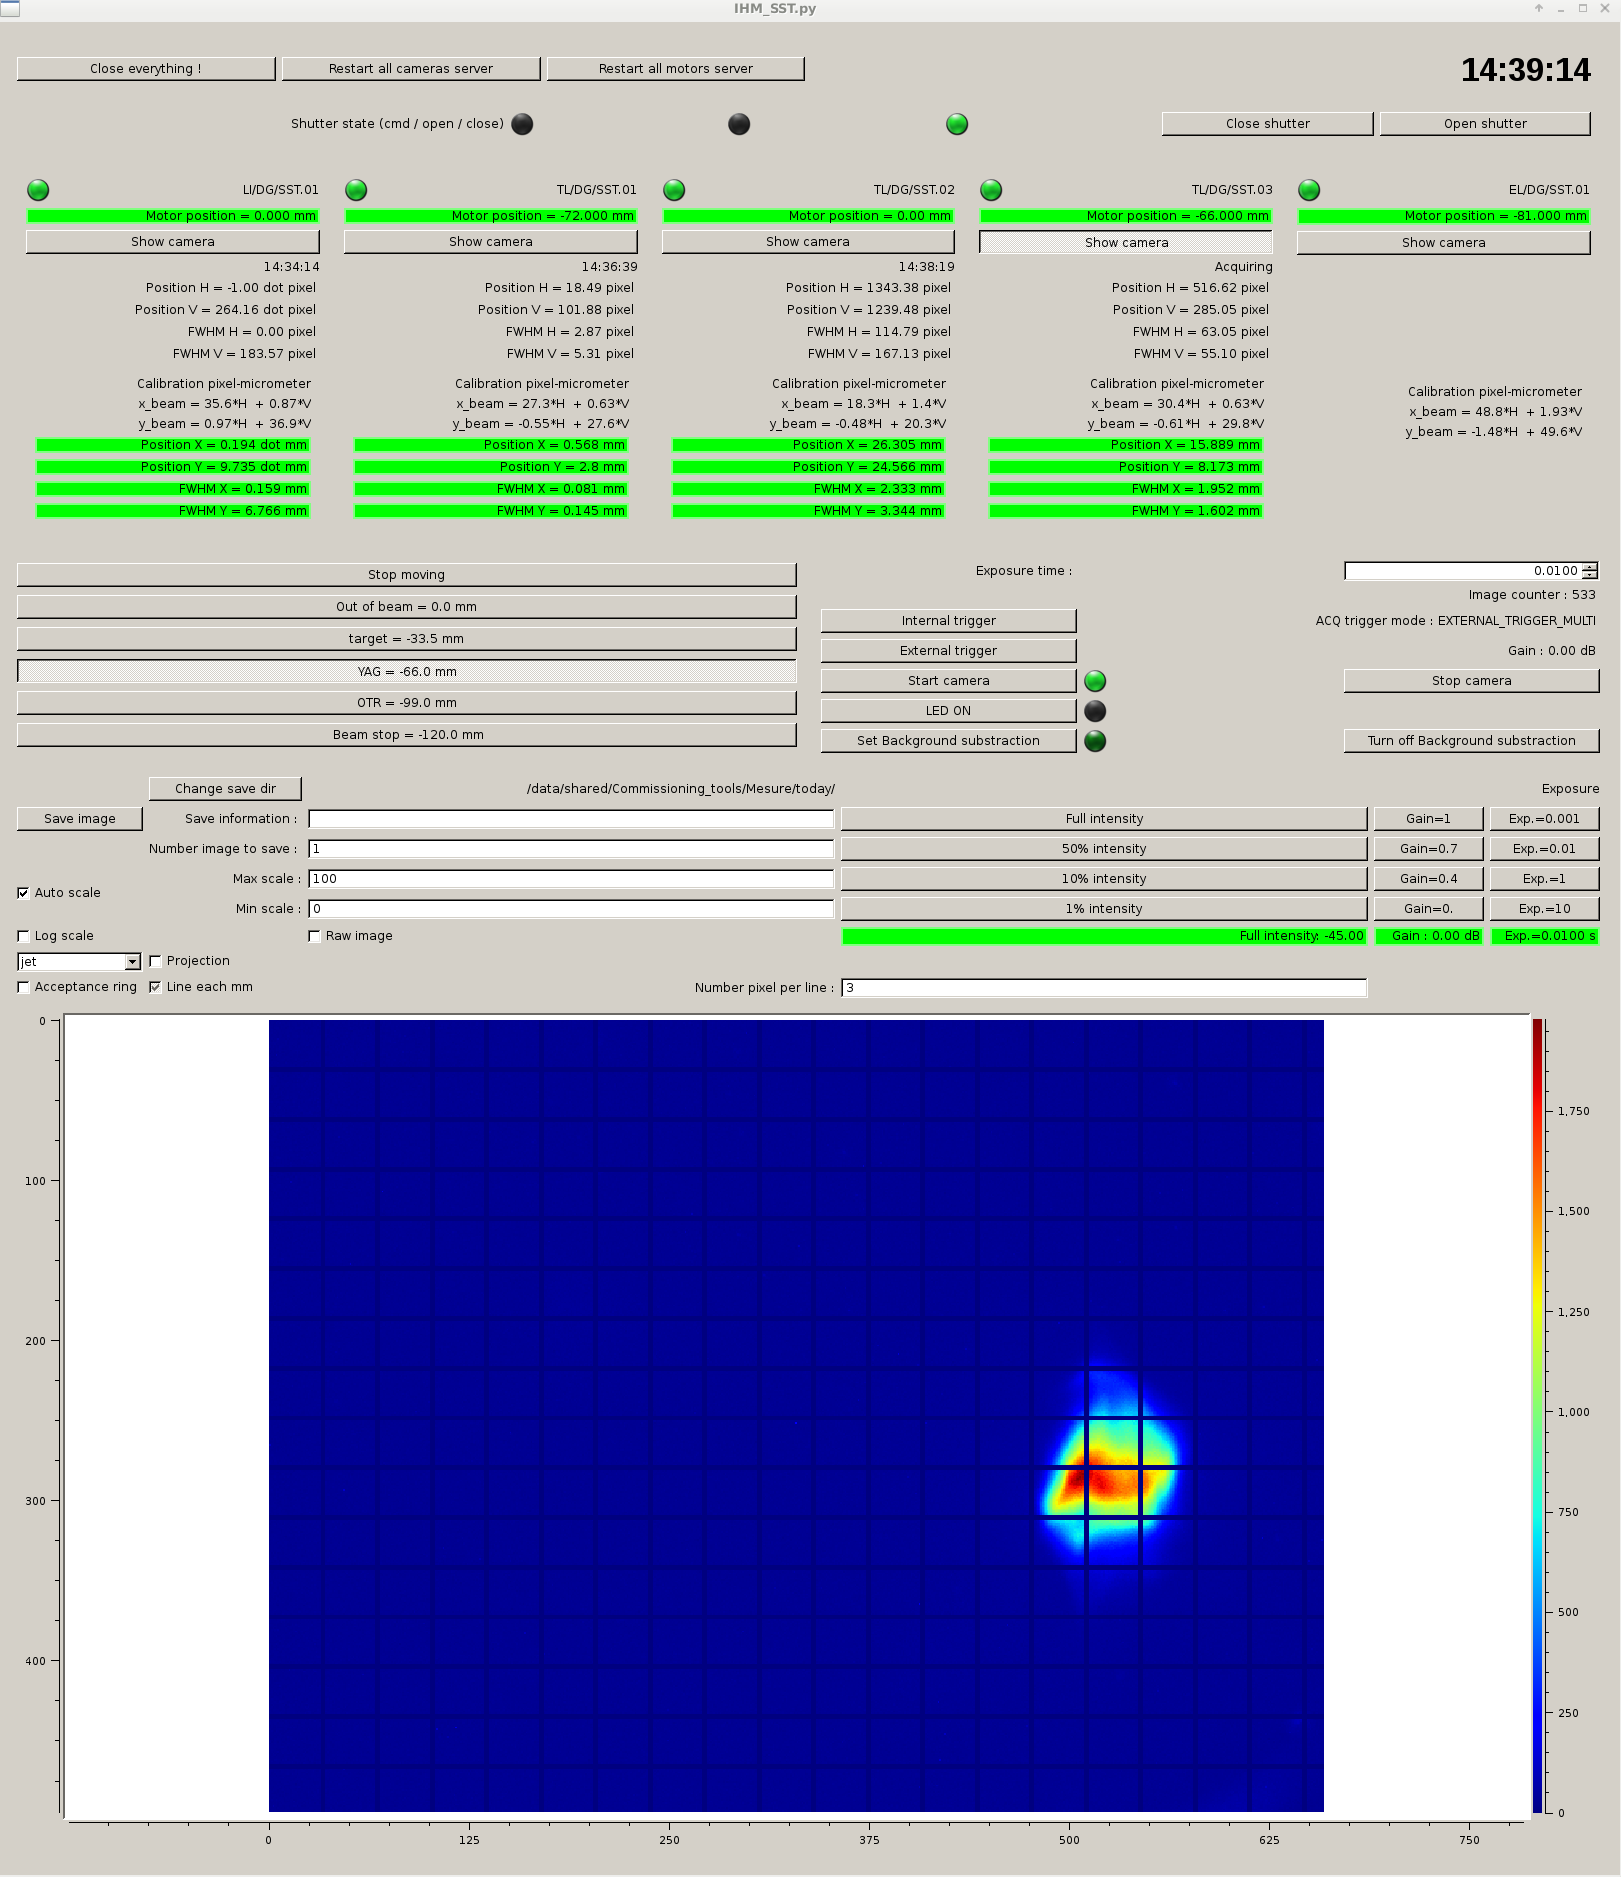Click the shutter cmd state indicator
This screenshot has height=1877, width=1621.
[x=522, y=124]
